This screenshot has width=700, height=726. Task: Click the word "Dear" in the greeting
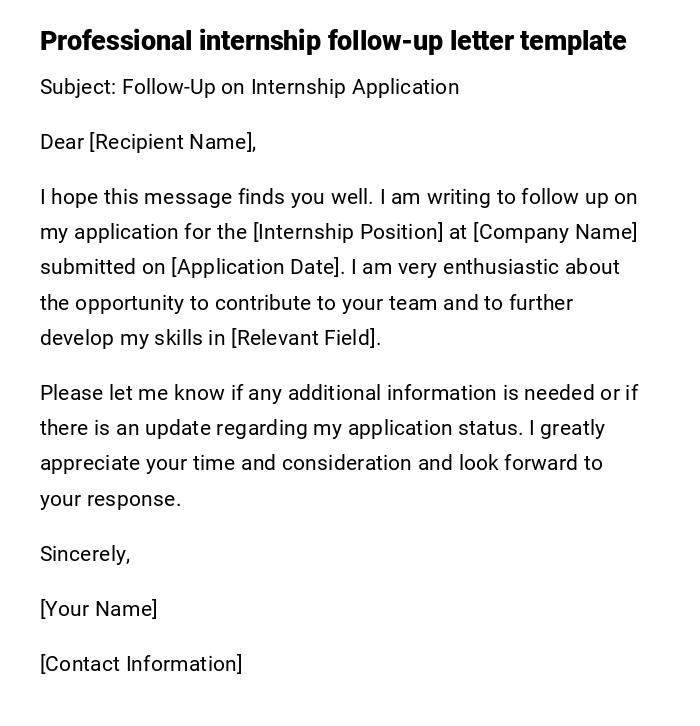coord(62,142)
